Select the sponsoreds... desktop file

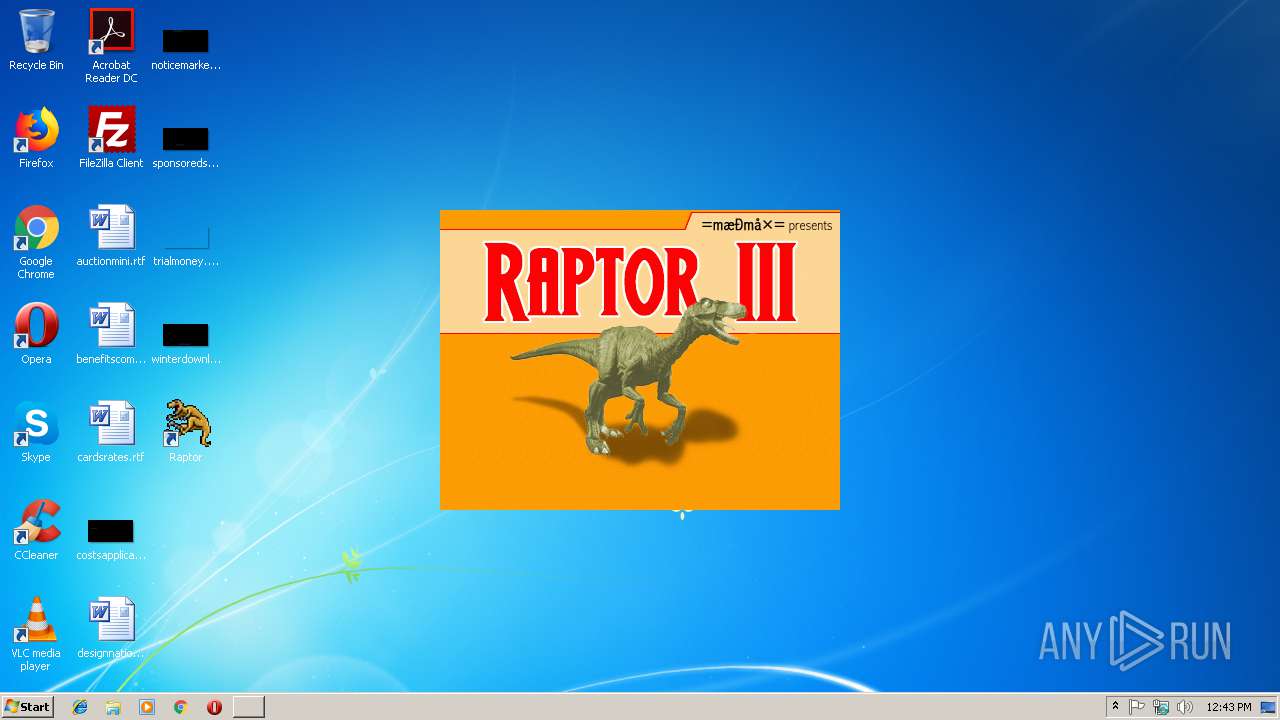point(186,146)
